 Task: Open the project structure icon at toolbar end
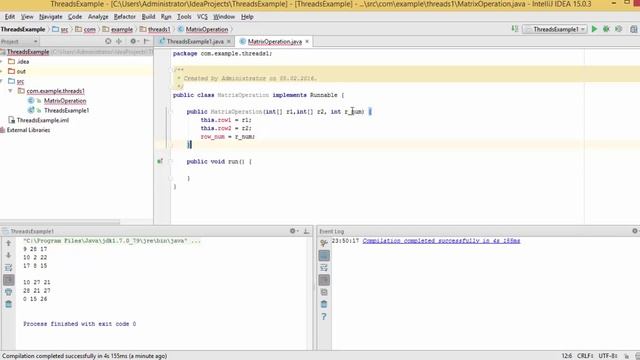tap(633, 29)
